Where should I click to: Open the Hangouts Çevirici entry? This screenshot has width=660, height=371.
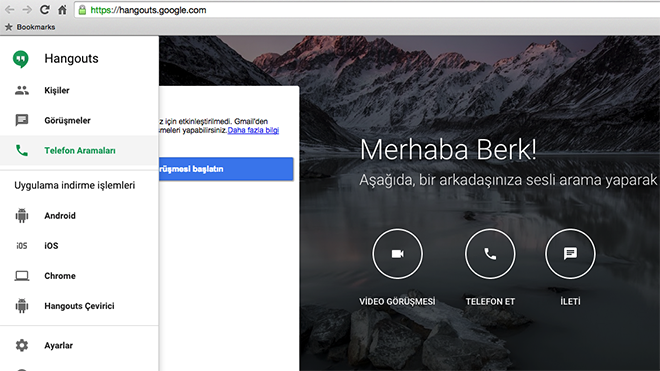tap(79, 306)
